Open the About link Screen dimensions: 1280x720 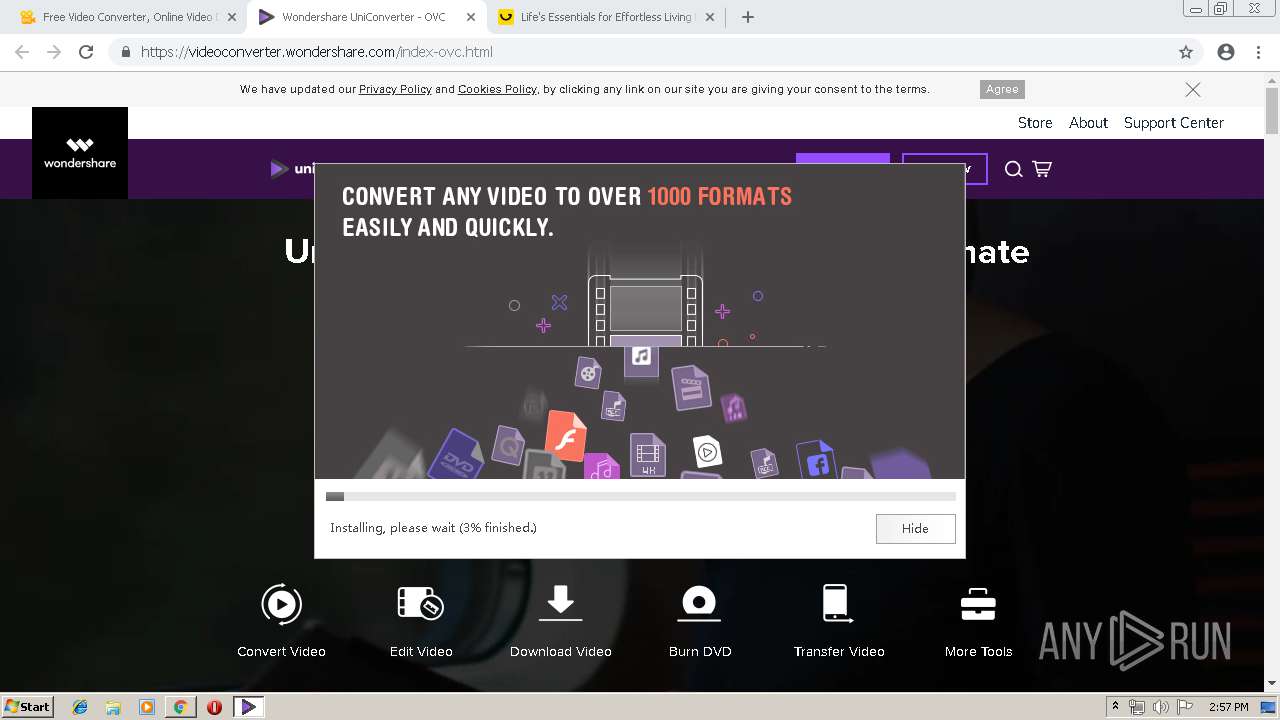[1088, 123]
